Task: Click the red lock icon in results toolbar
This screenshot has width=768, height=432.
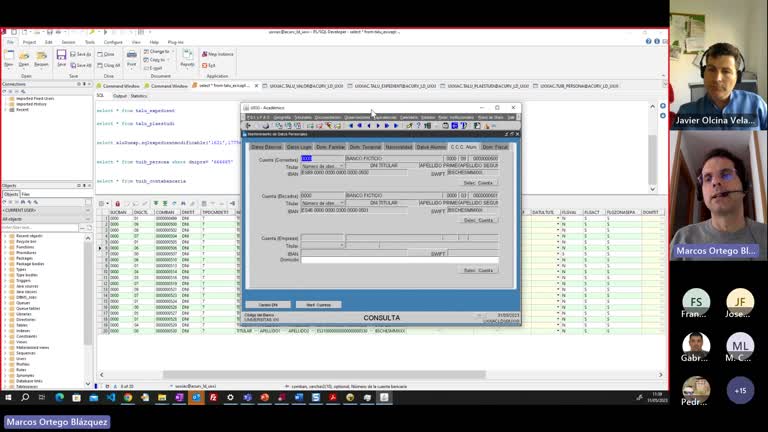Action: [x=117, y=203]
